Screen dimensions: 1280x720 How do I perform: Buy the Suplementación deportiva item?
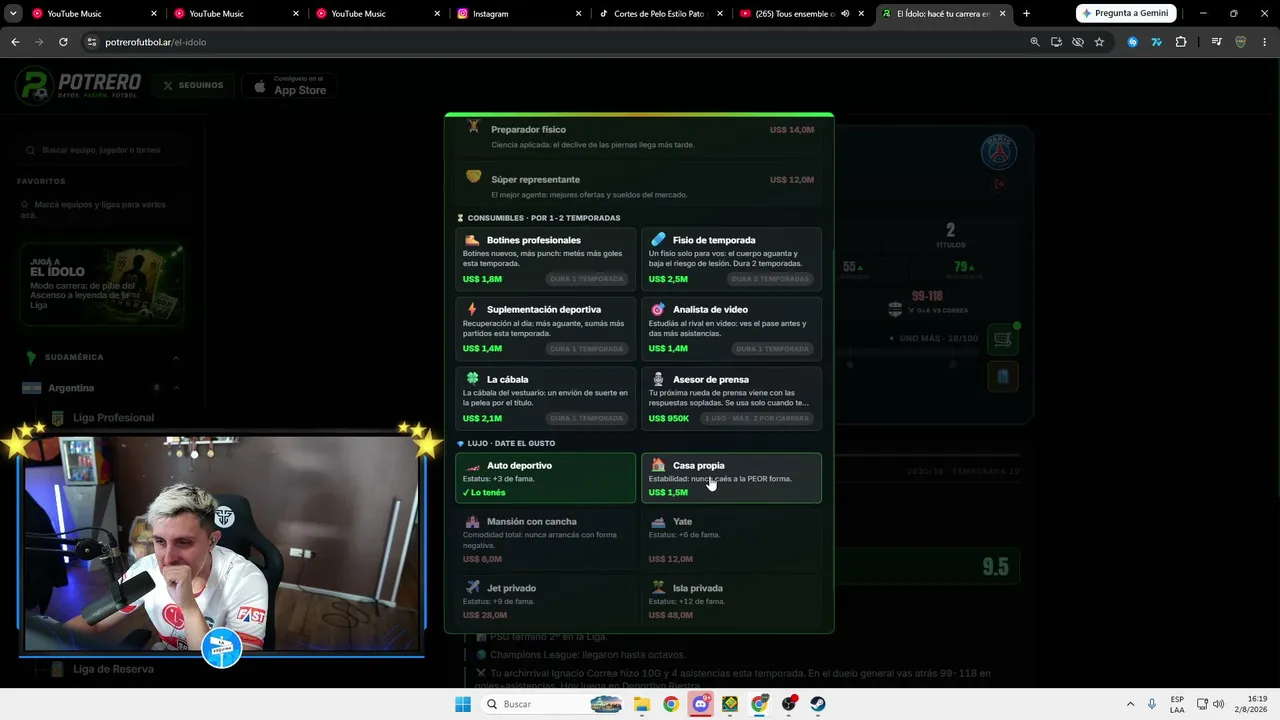(x=545, y=329)
